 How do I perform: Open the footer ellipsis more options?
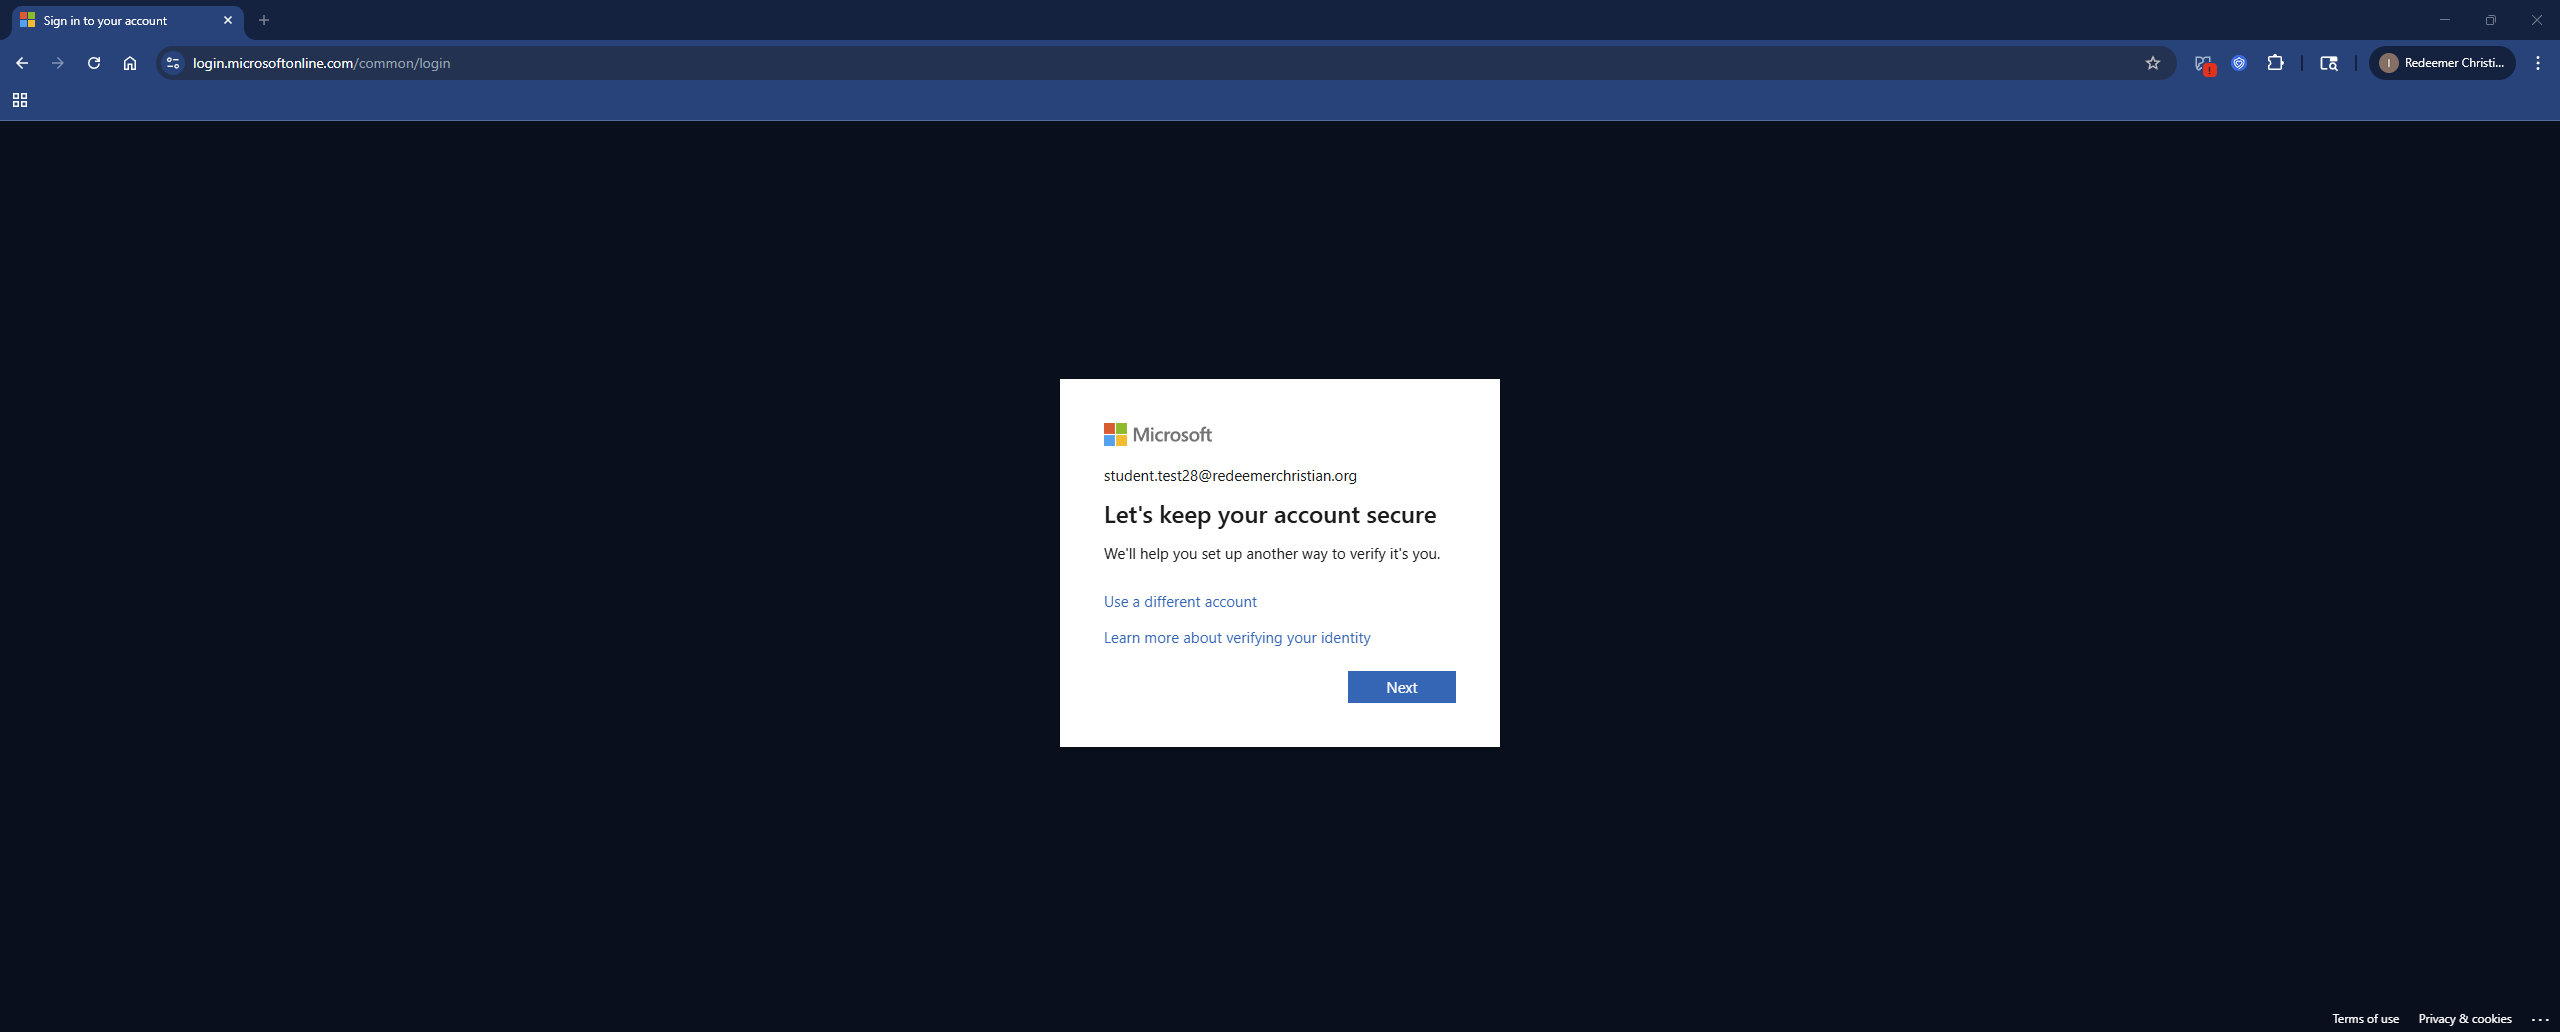(x=2540, y=1019)
